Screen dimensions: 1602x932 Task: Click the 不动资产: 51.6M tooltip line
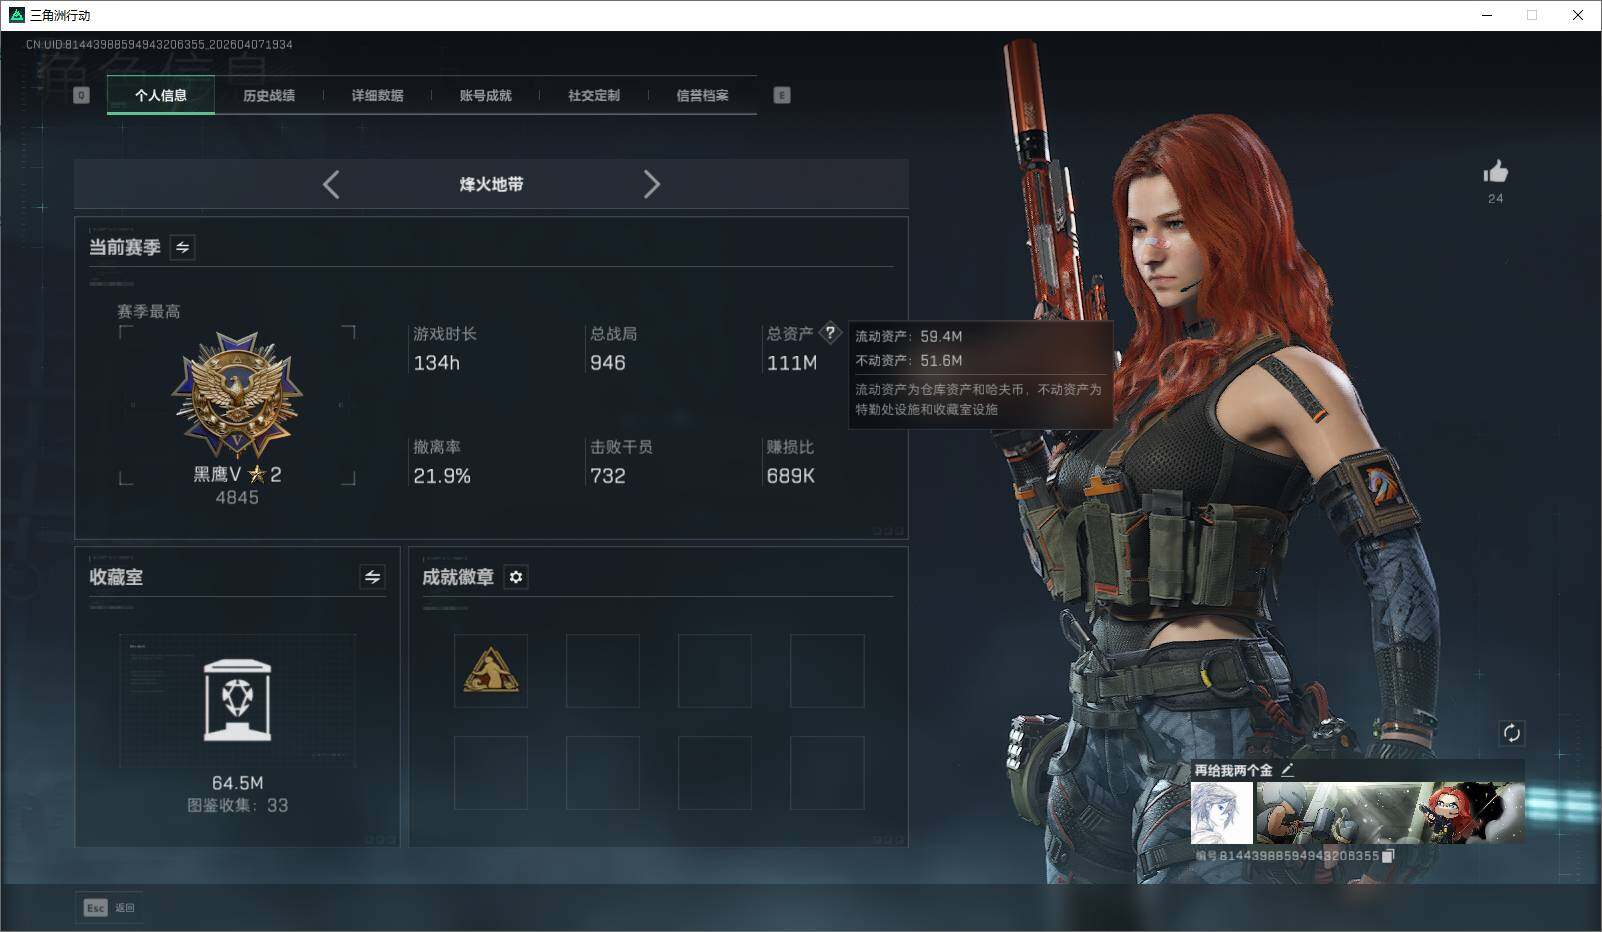point(909,360)
